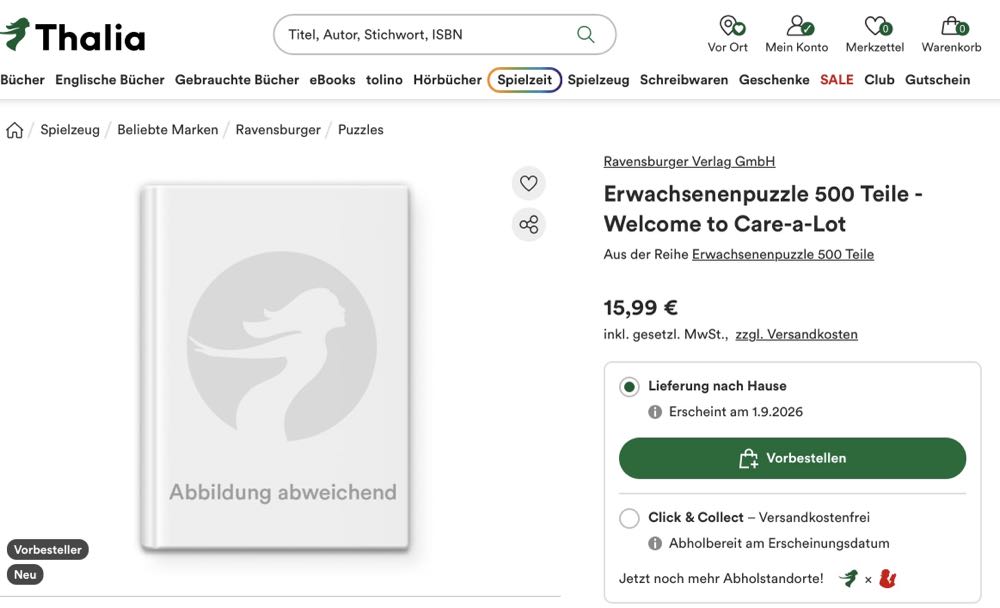Go to home via breadcrumb house icon

[15, 130]
